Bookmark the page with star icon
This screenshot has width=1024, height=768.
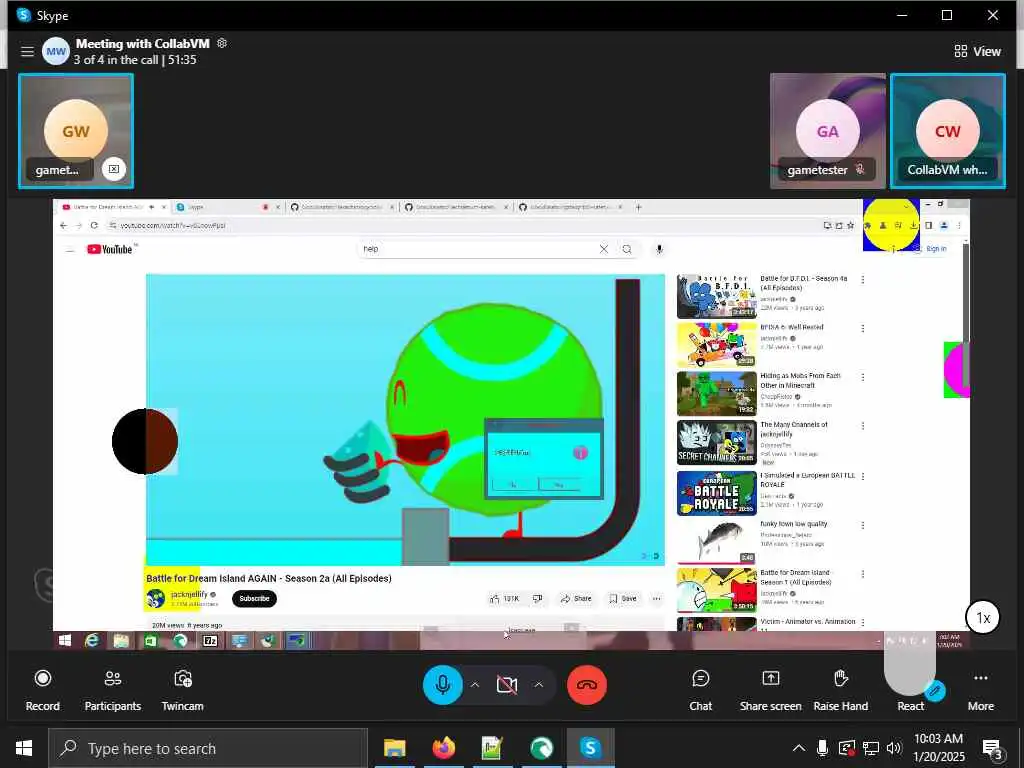tap(850, 225)
